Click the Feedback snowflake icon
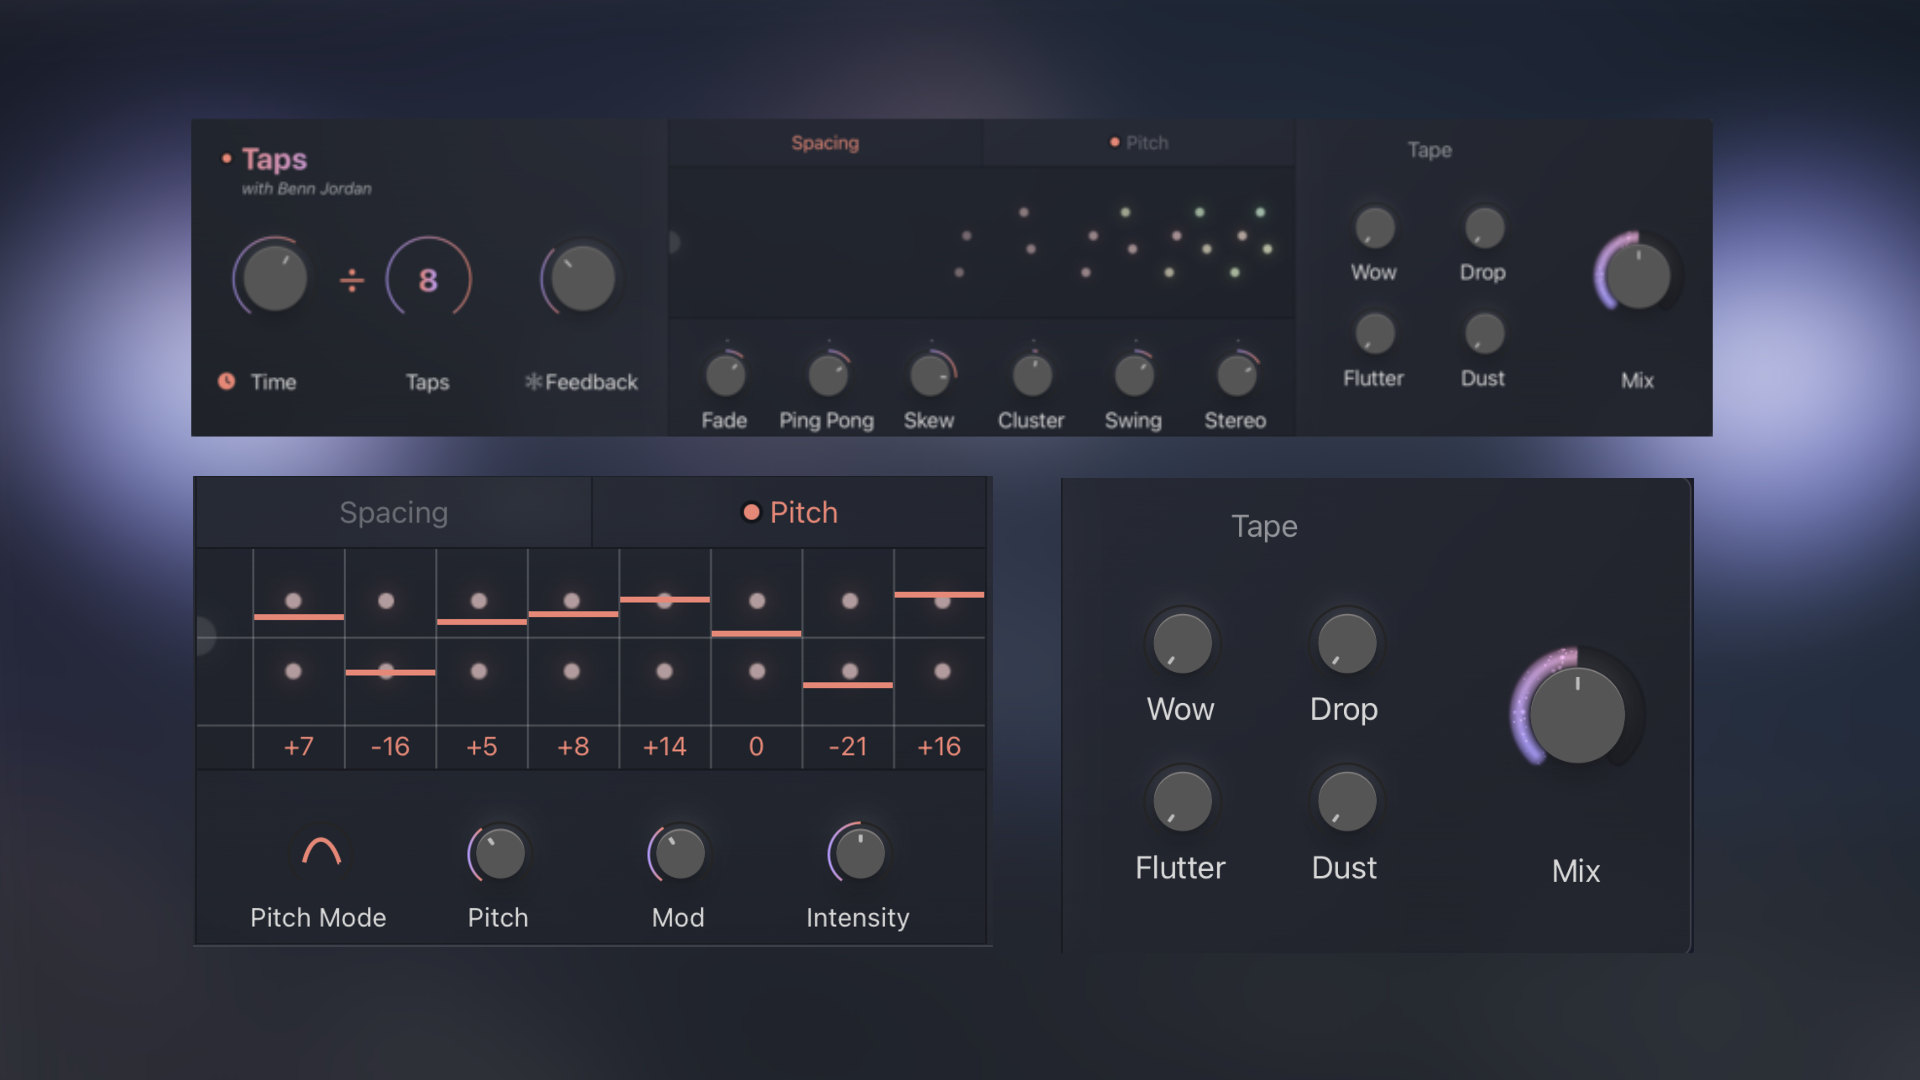1920x1080 pixels. click(x=533, y=381)
